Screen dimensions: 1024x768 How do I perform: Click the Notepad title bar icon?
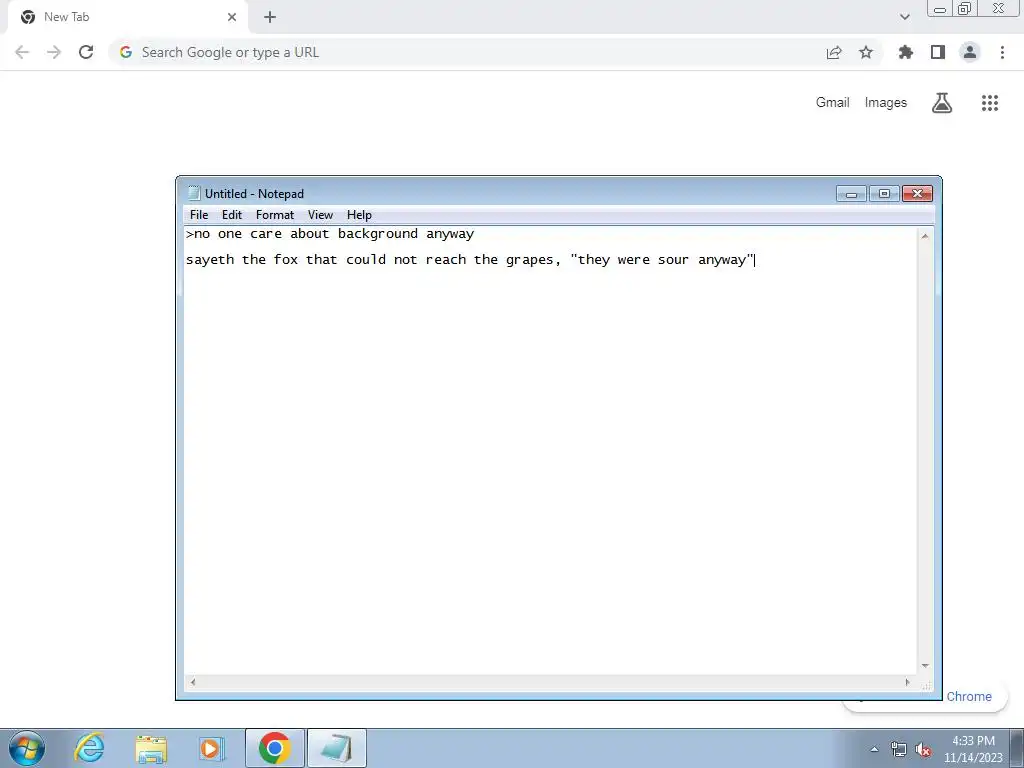click(x=193, y=193)
